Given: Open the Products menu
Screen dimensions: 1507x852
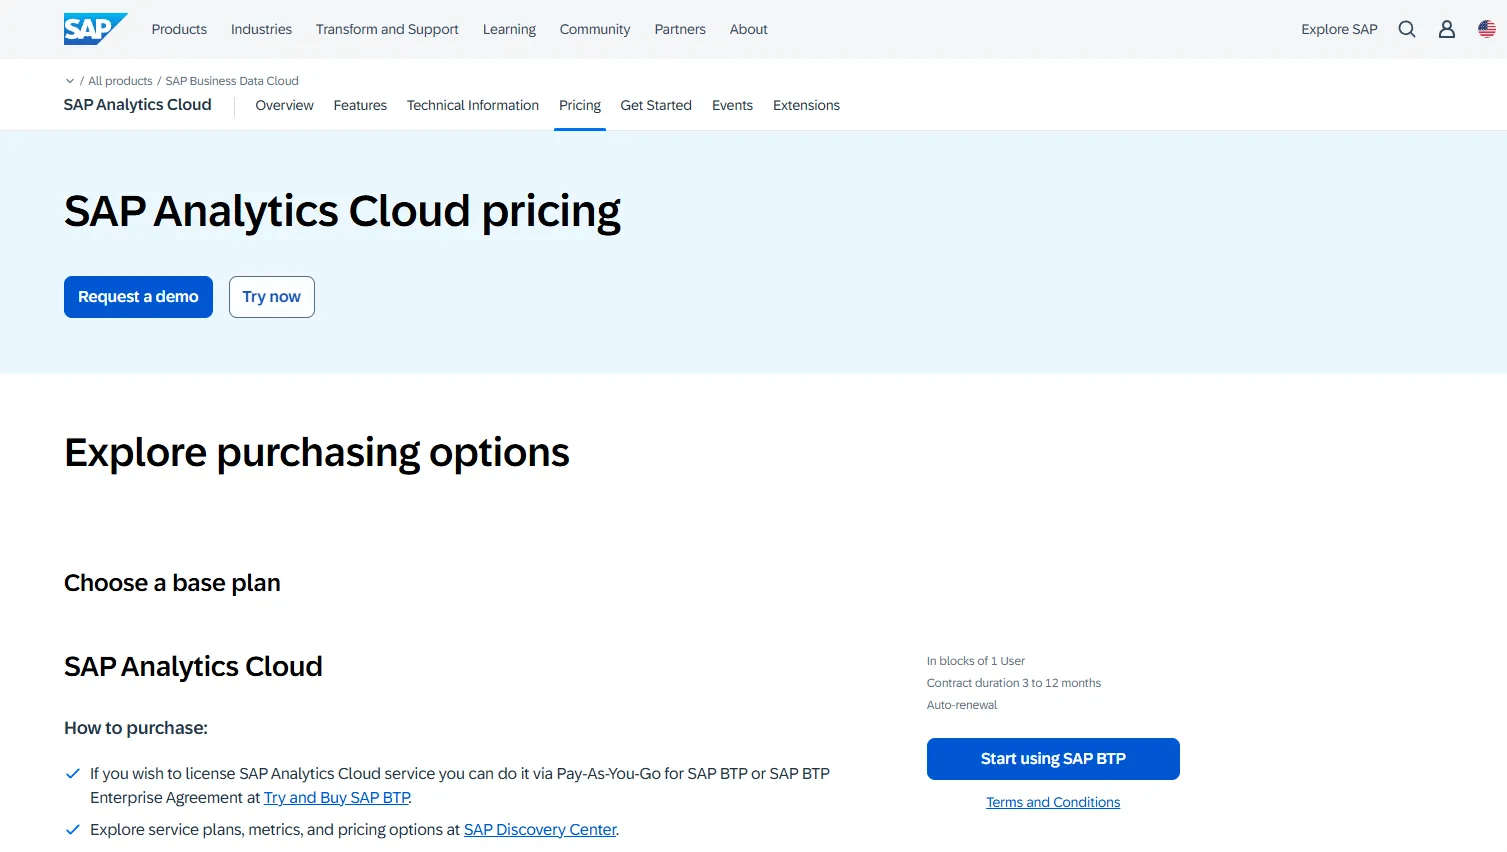Looking at the screenshot, I should [179, 29].
